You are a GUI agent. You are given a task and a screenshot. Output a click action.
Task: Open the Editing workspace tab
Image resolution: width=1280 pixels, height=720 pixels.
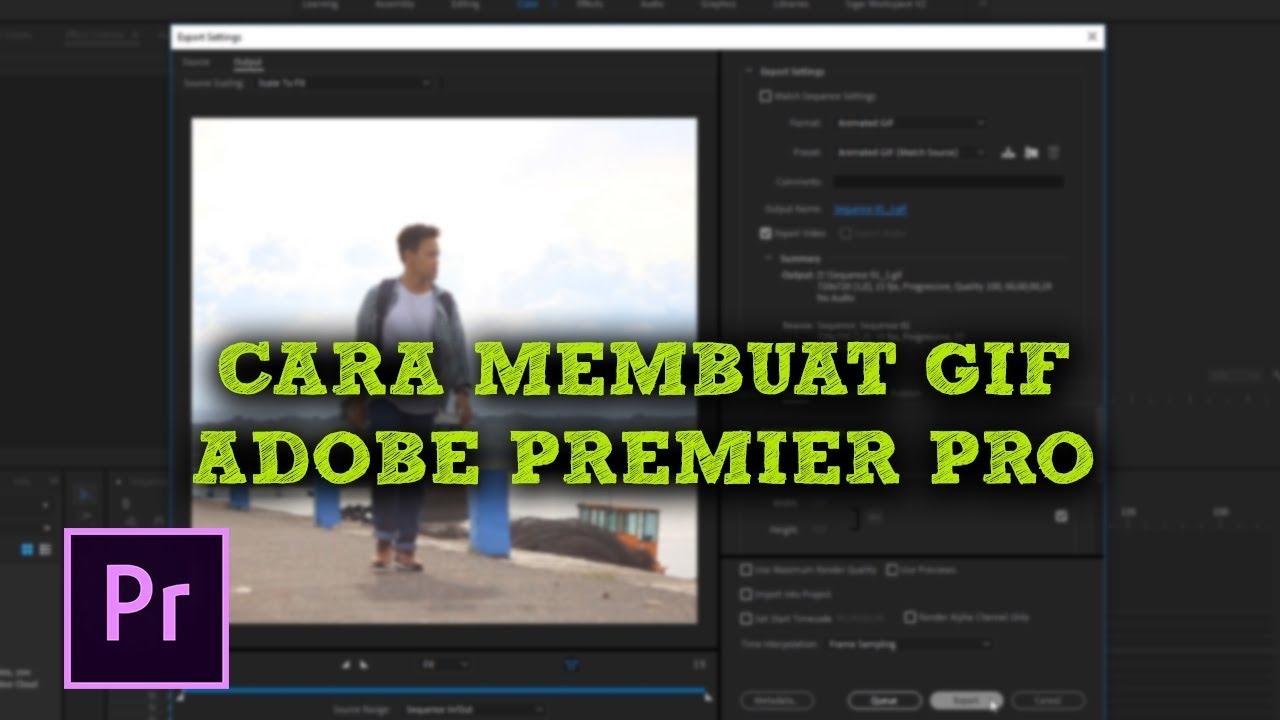[x=465, y=5]
